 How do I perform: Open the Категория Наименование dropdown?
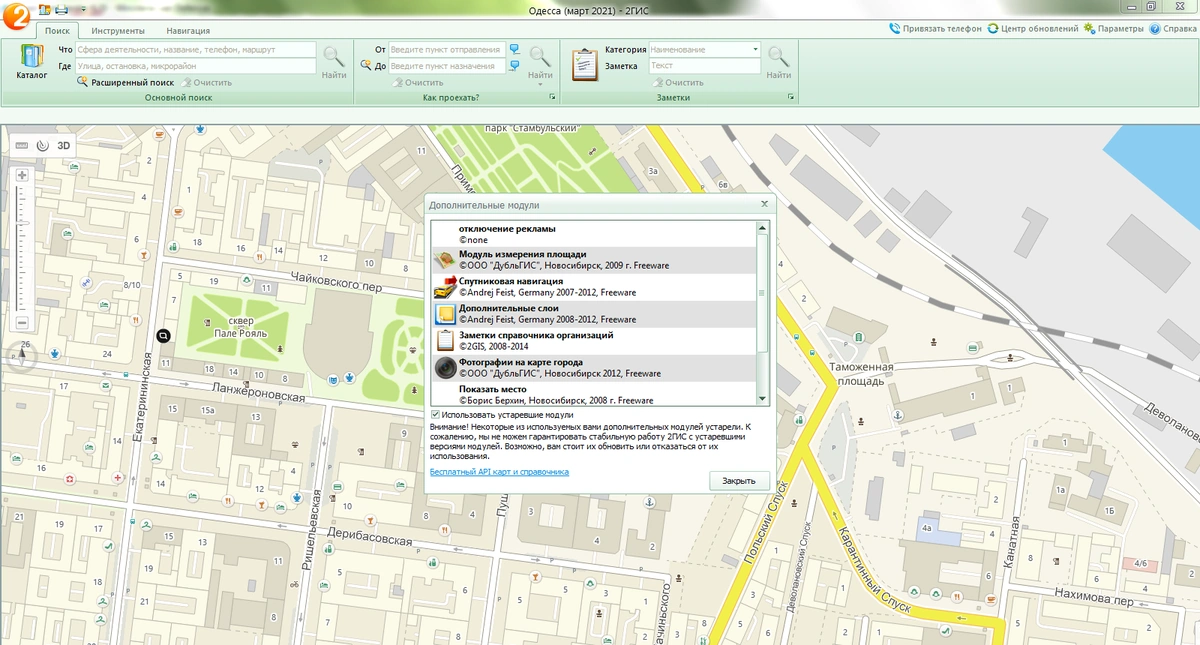[x=755, y=49]
